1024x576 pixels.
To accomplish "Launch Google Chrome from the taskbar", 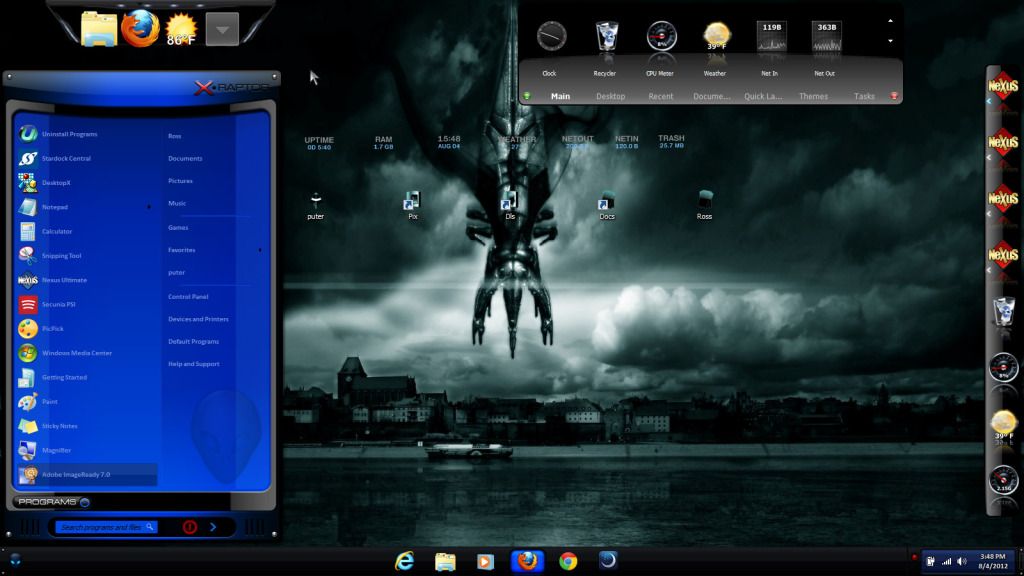I will pyautogui.click(x=568, y=561).
